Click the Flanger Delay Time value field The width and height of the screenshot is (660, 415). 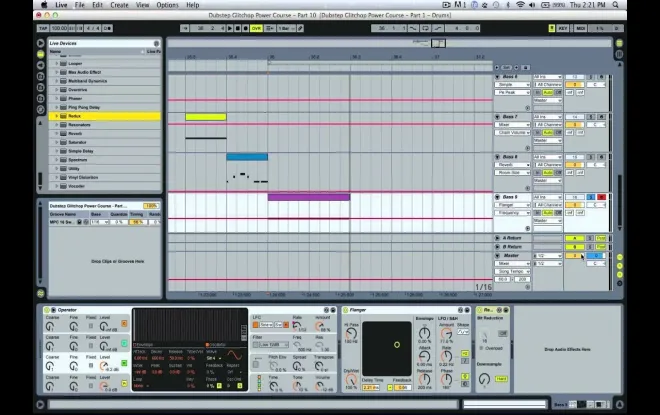(x=371, y=387)
